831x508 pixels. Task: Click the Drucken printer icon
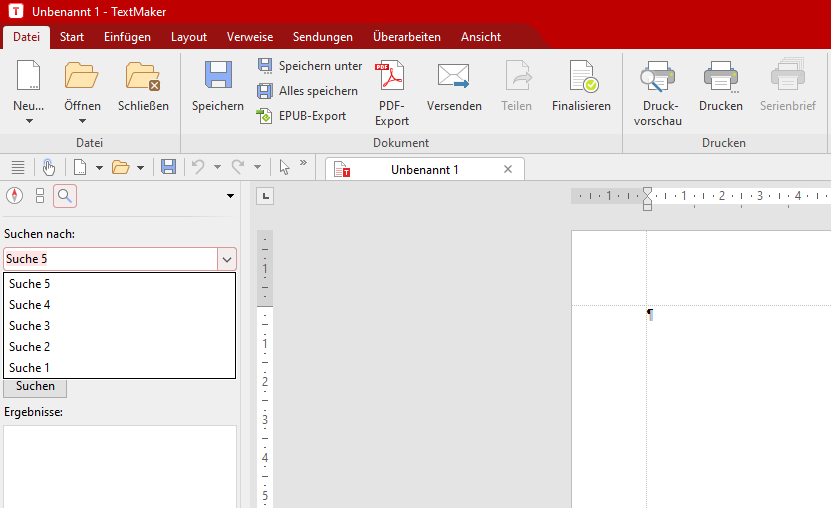721,76
